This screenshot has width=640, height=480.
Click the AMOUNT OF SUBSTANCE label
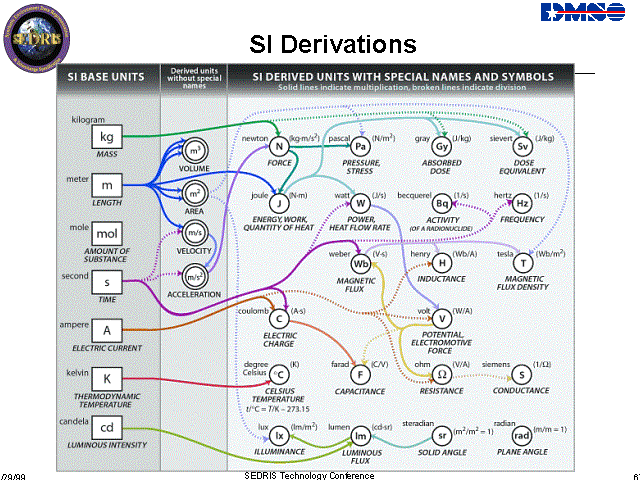click(107, 255)
